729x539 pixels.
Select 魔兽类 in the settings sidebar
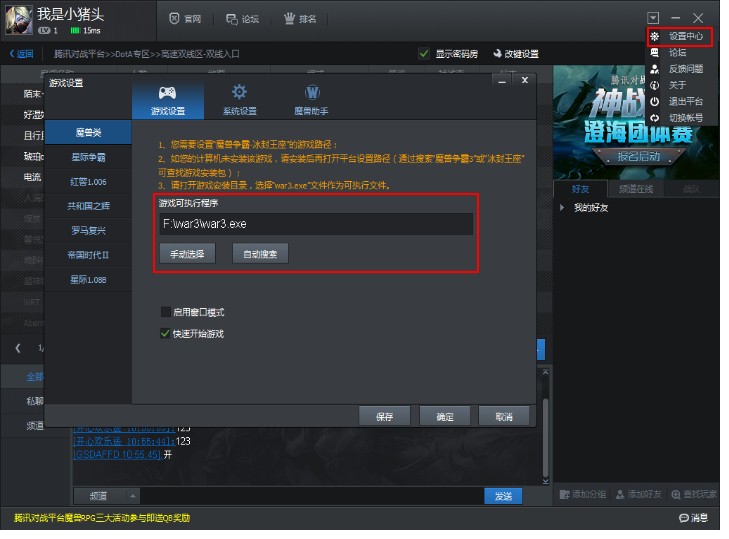[x=88, y=133]
